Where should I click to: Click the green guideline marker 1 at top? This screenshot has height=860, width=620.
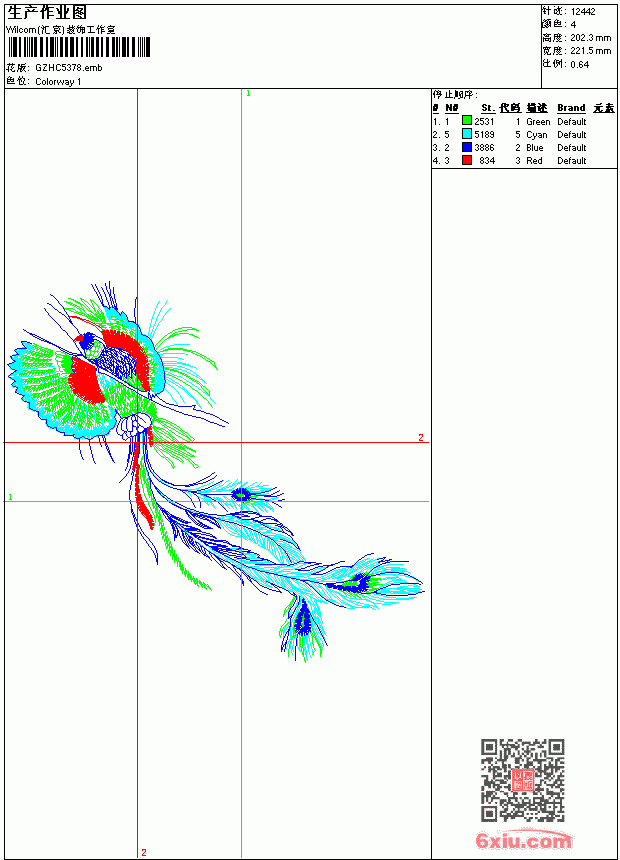click(248, 94)
